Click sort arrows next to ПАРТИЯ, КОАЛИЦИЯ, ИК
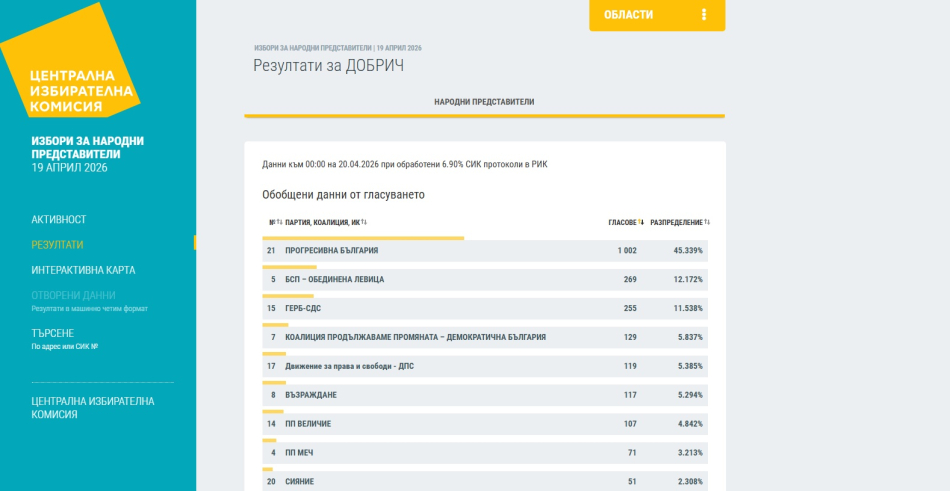The image size is (950, 491). tap(364, 222)
